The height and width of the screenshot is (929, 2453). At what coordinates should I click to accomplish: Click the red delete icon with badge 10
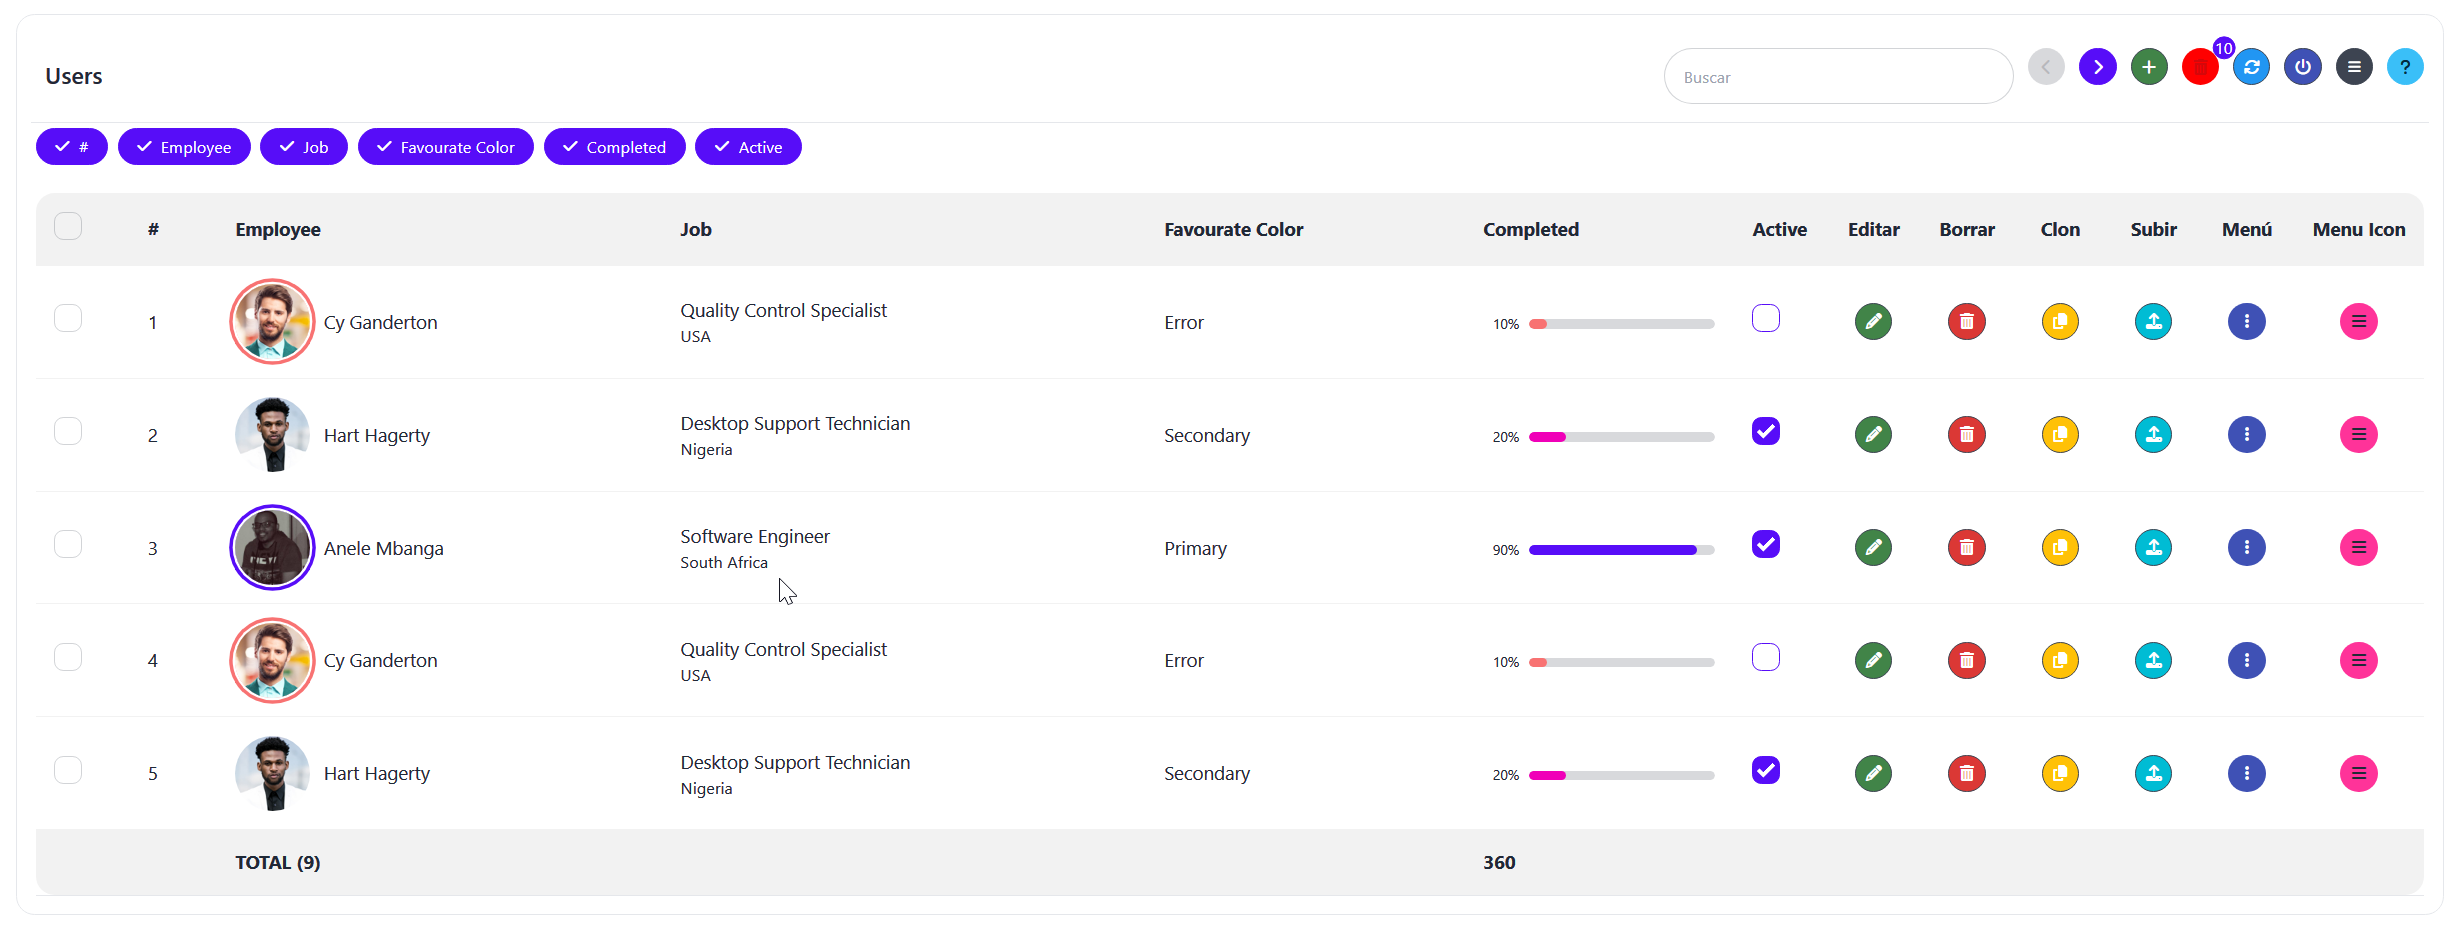(x=2200, y=67)
